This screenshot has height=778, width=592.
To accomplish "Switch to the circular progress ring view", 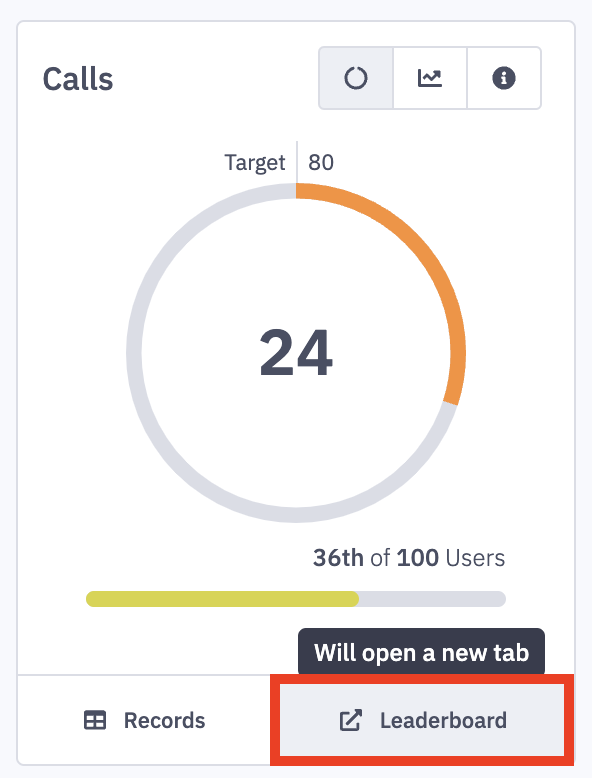I will (356, 78).
